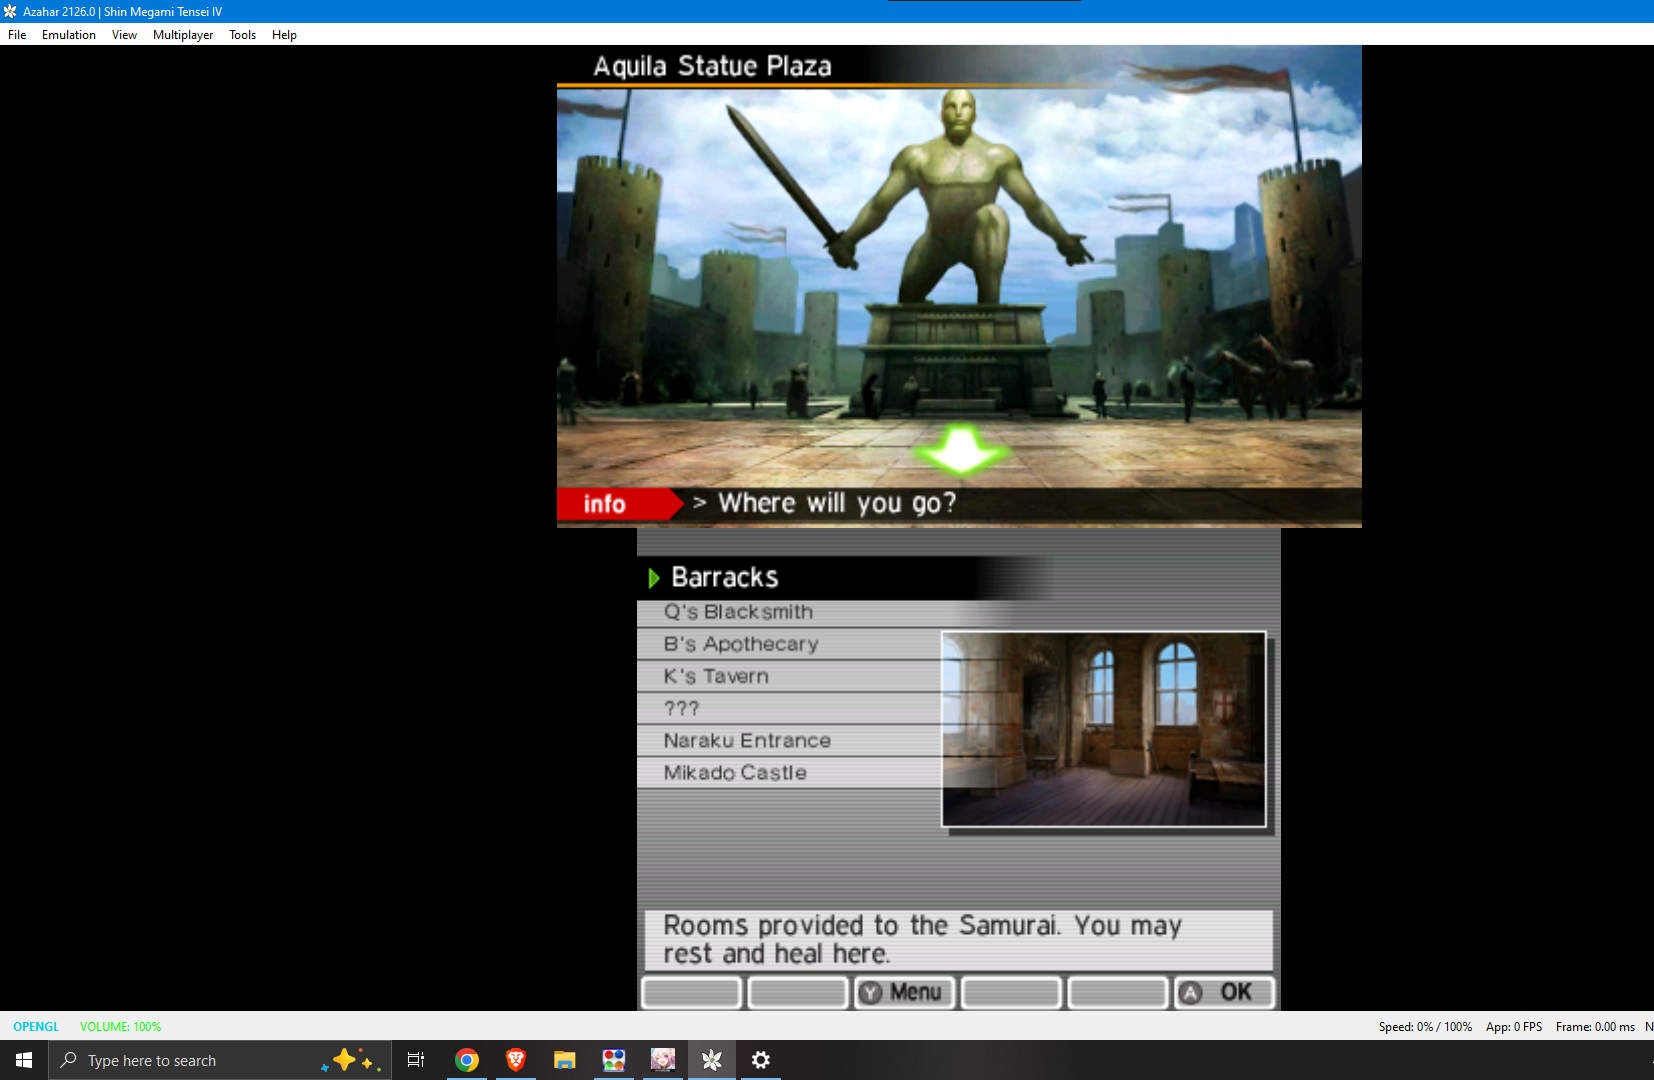The width and height of the screenshot is (1654, 1080).
Task: Open Brave browser from the taskbar
Action: pos(516,1060)
